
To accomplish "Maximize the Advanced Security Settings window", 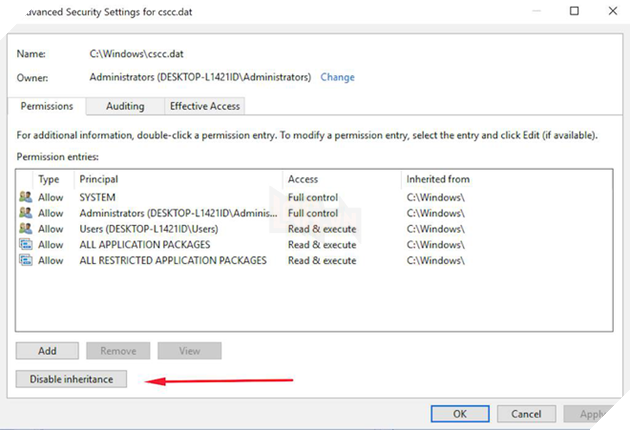I will 574,11.
